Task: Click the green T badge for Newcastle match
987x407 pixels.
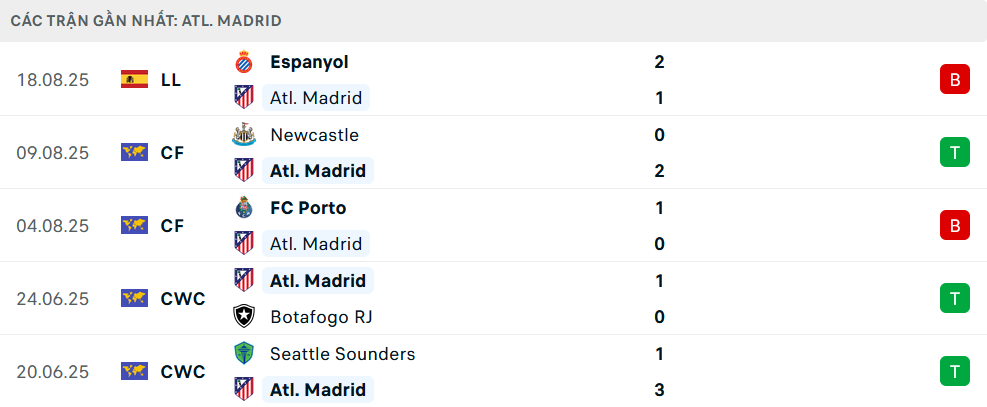Action: pos(955,152)
